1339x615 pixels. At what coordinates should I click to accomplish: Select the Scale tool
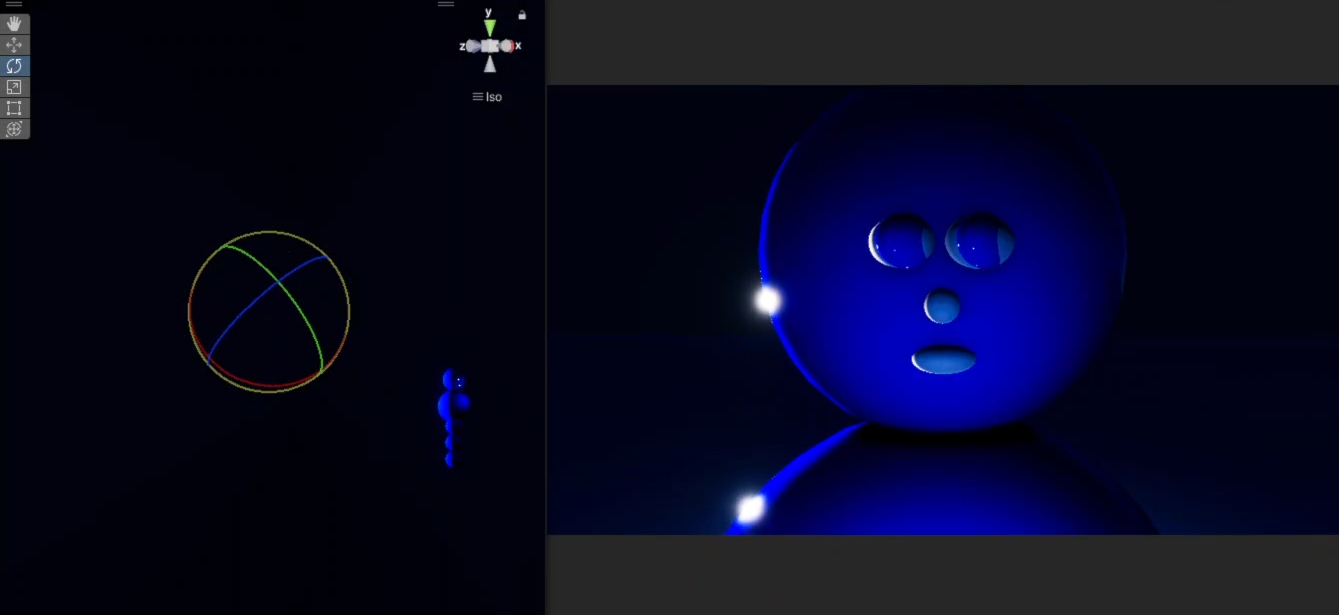point(14,87)
